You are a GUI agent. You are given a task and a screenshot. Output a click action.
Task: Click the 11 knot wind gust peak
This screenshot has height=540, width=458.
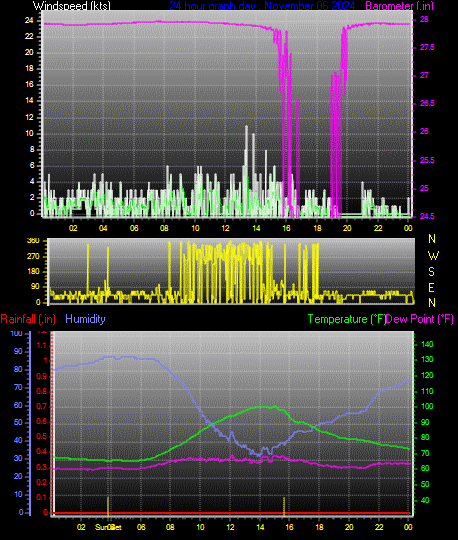(246, 127)
